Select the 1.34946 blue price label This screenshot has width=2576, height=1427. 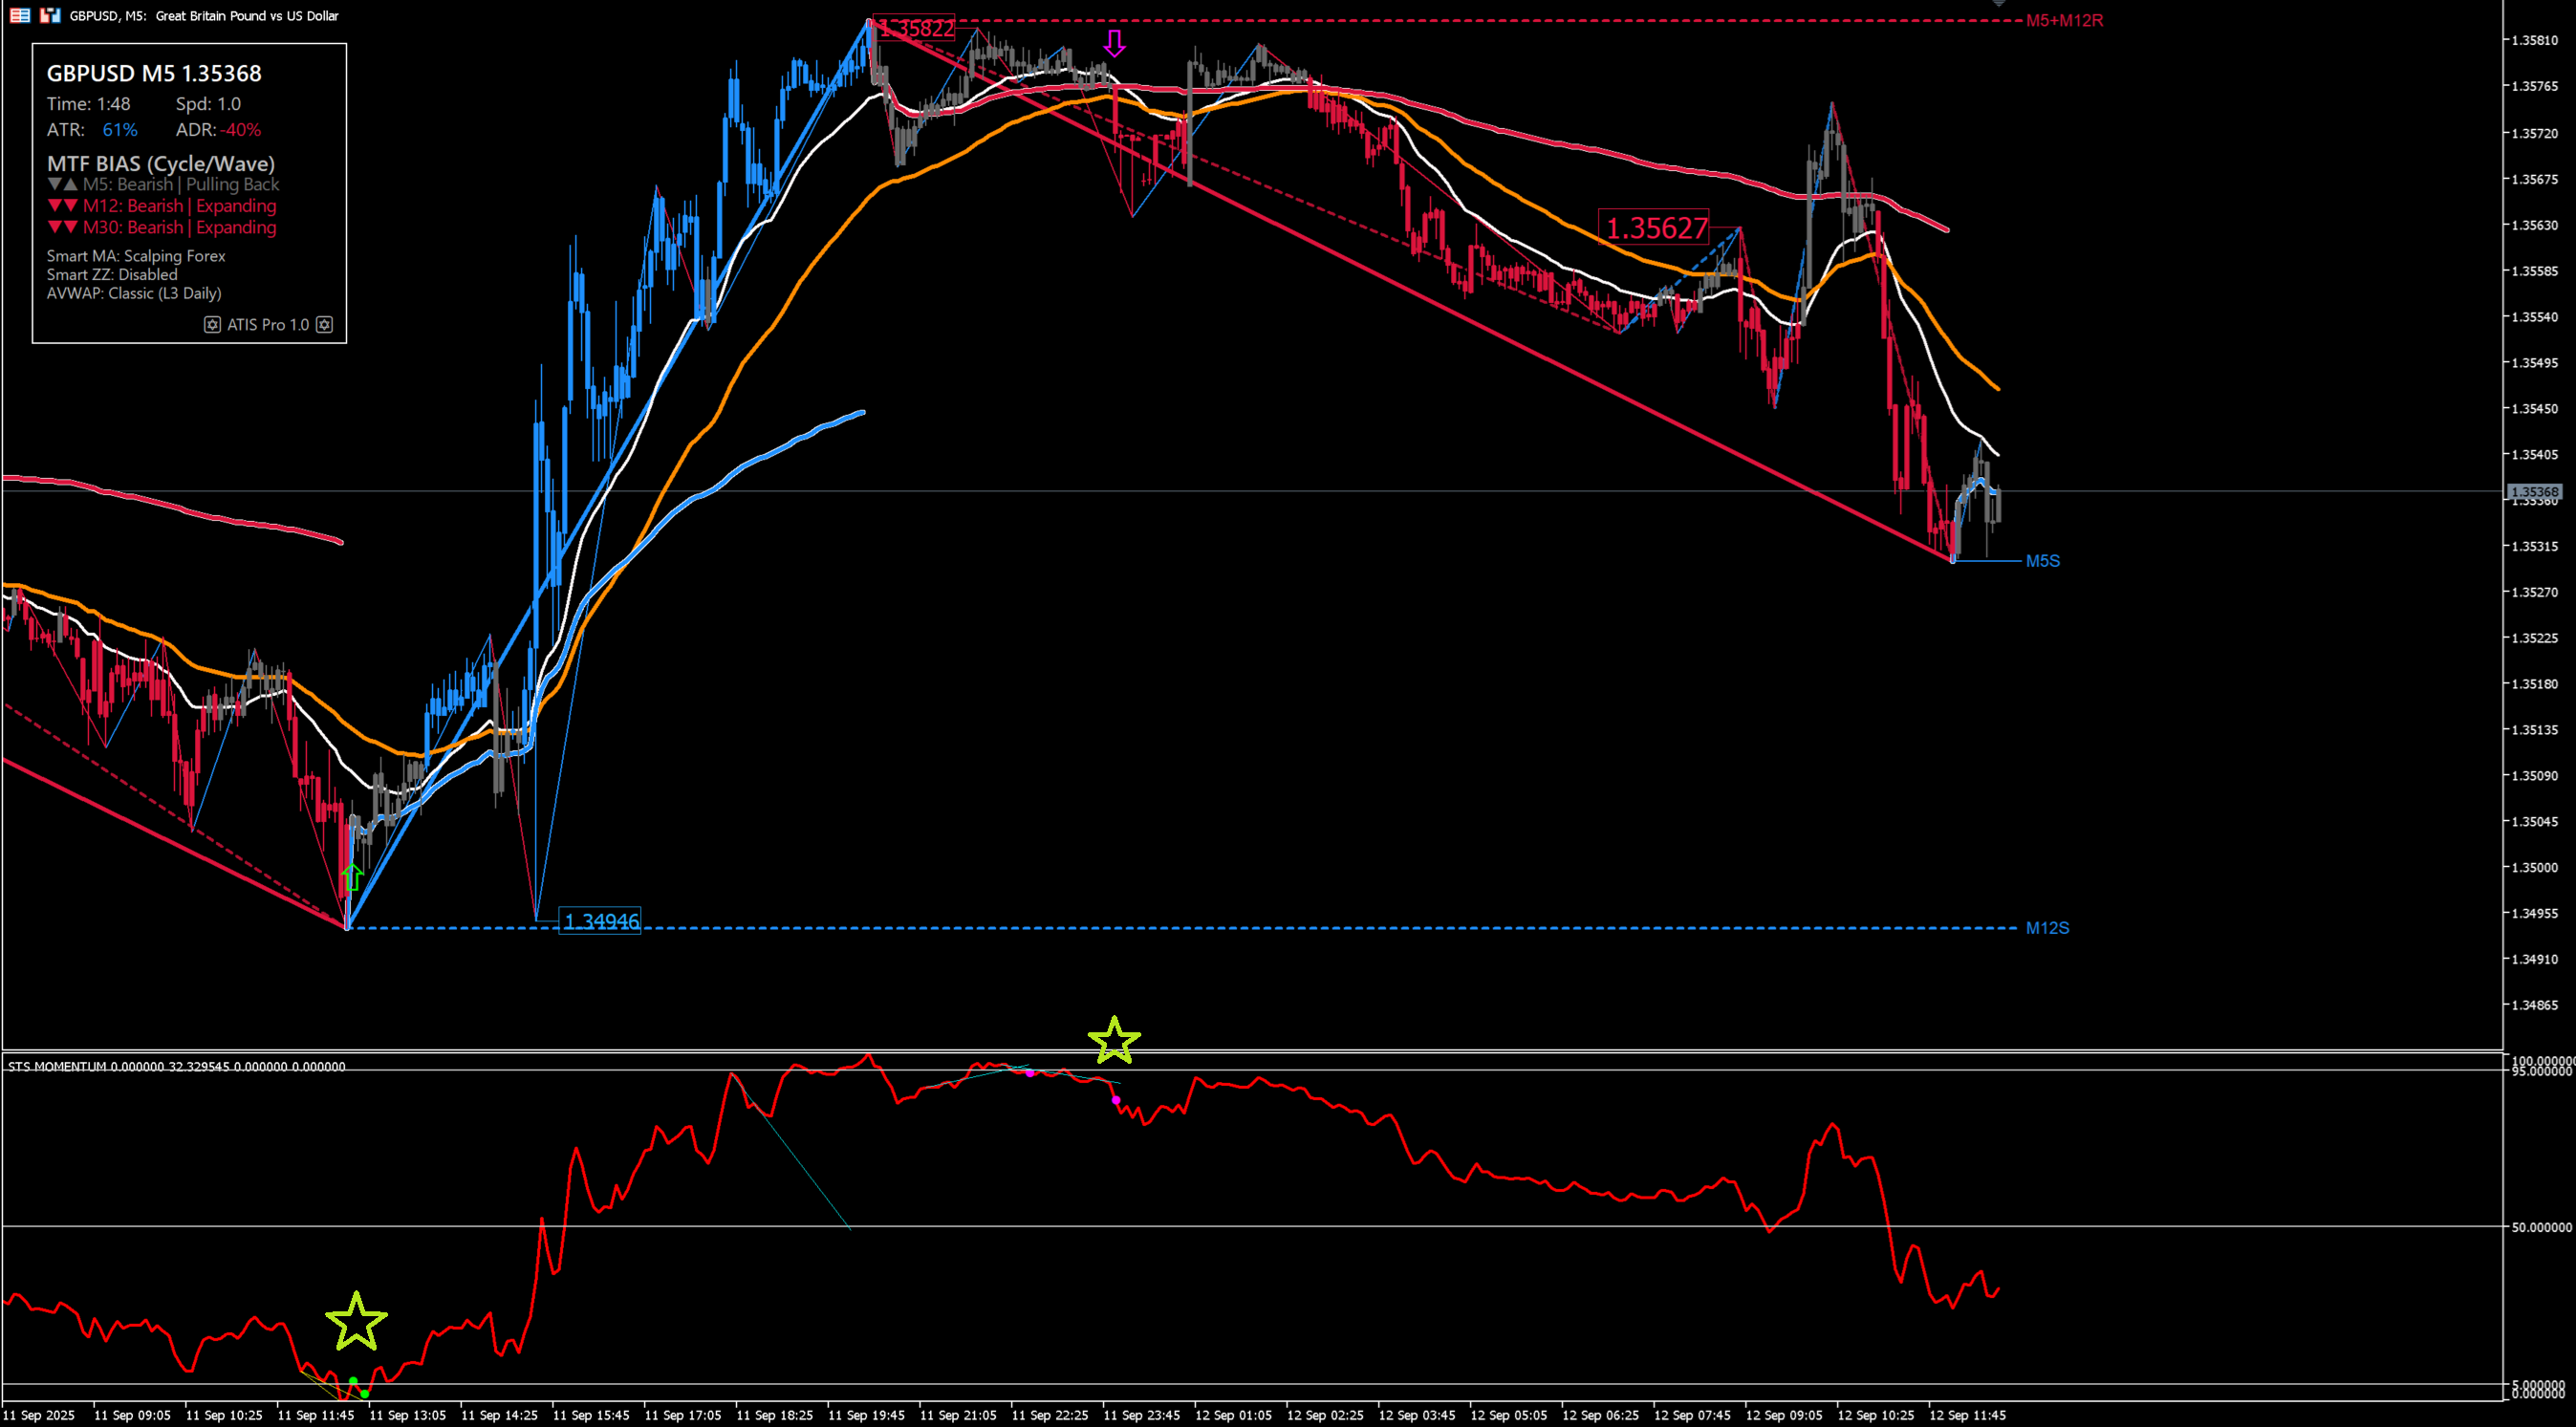600,921
